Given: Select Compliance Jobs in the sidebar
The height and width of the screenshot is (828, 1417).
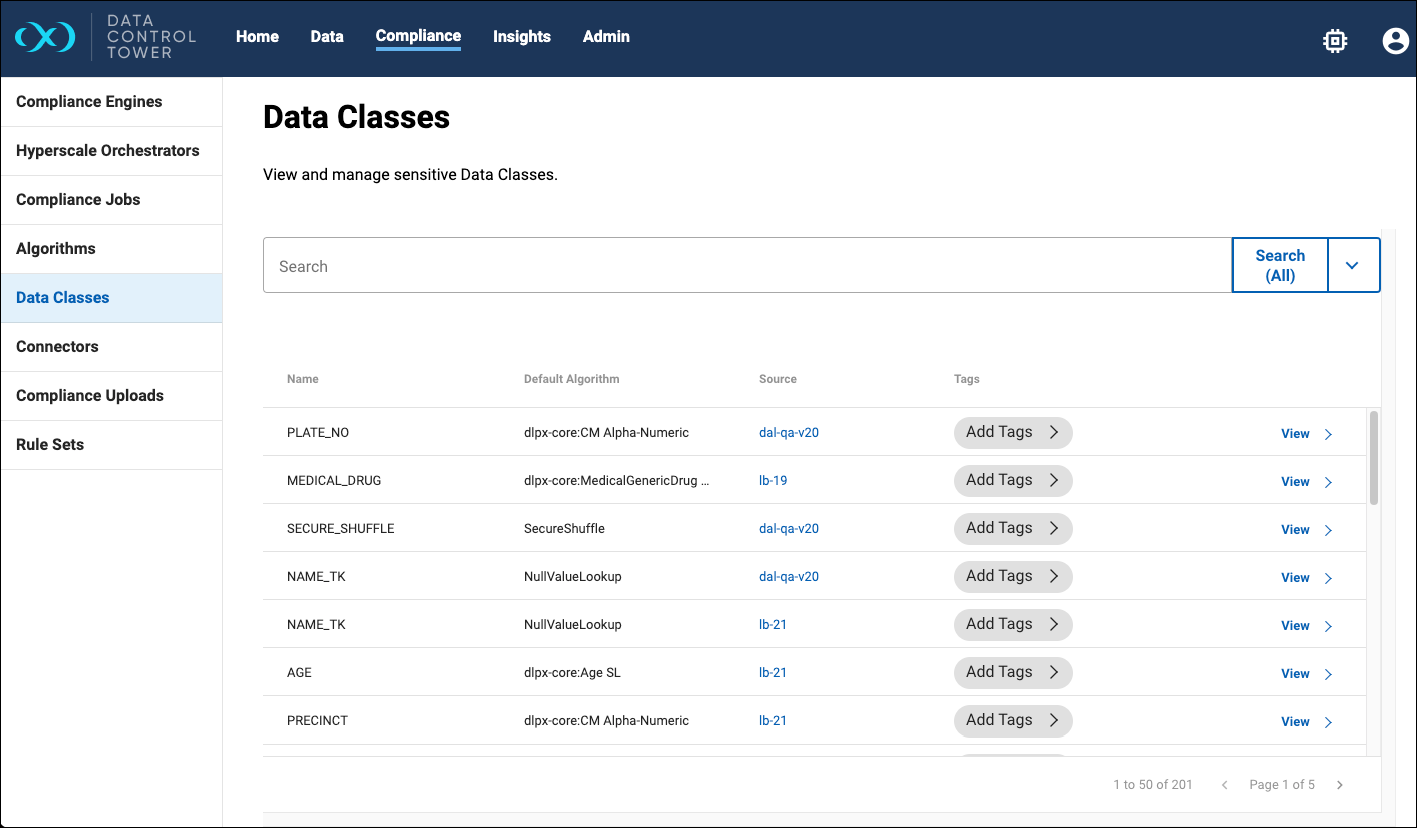Looking at the screenshot, I should coord(78,200).
